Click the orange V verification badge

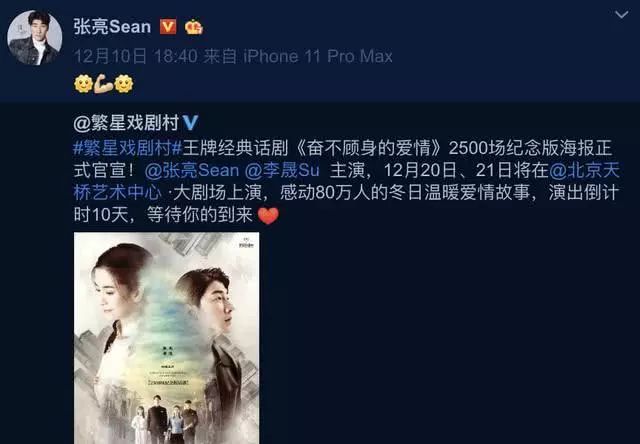coord(168,27)
